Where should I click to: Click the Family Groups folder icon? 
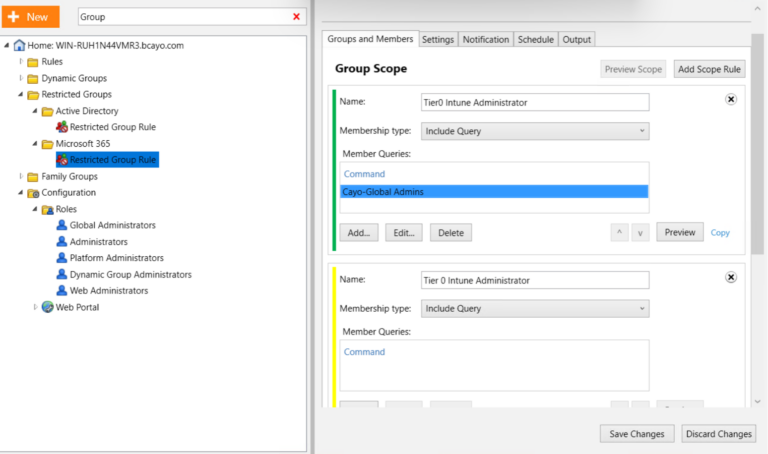[33, 177]
